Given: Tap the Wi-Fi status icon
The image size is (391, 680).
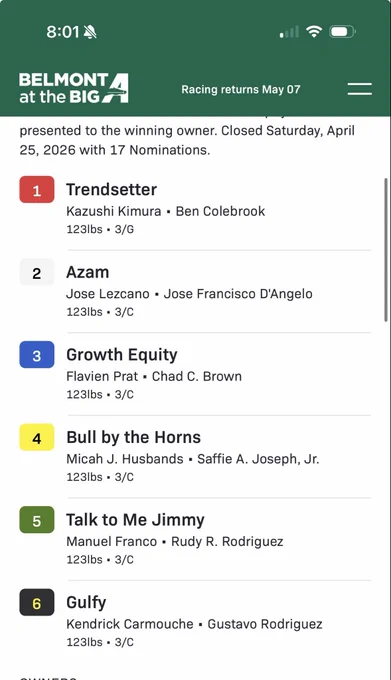Looking at the screenshot, I should [313, 32].
